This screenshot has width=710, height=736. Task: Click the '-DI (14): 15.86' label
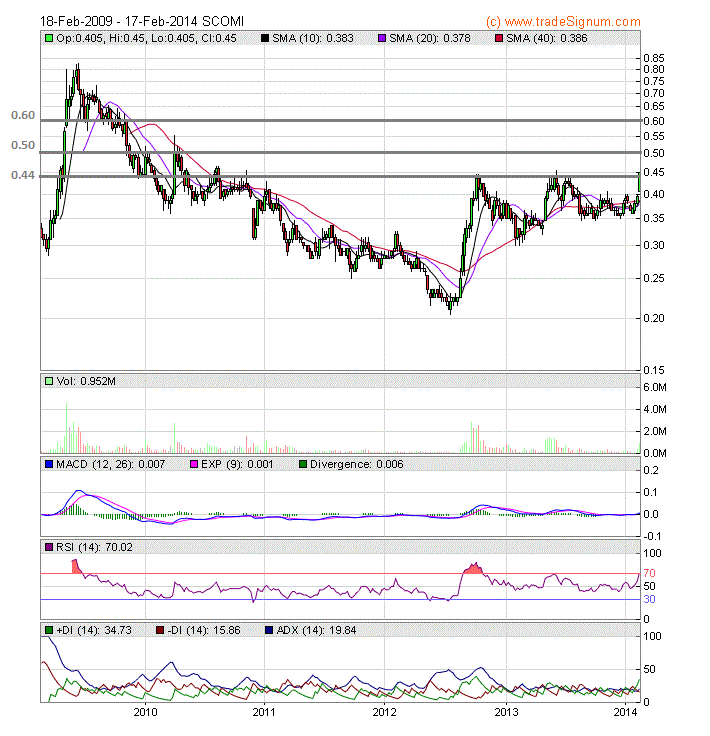[x=204, y=630]
